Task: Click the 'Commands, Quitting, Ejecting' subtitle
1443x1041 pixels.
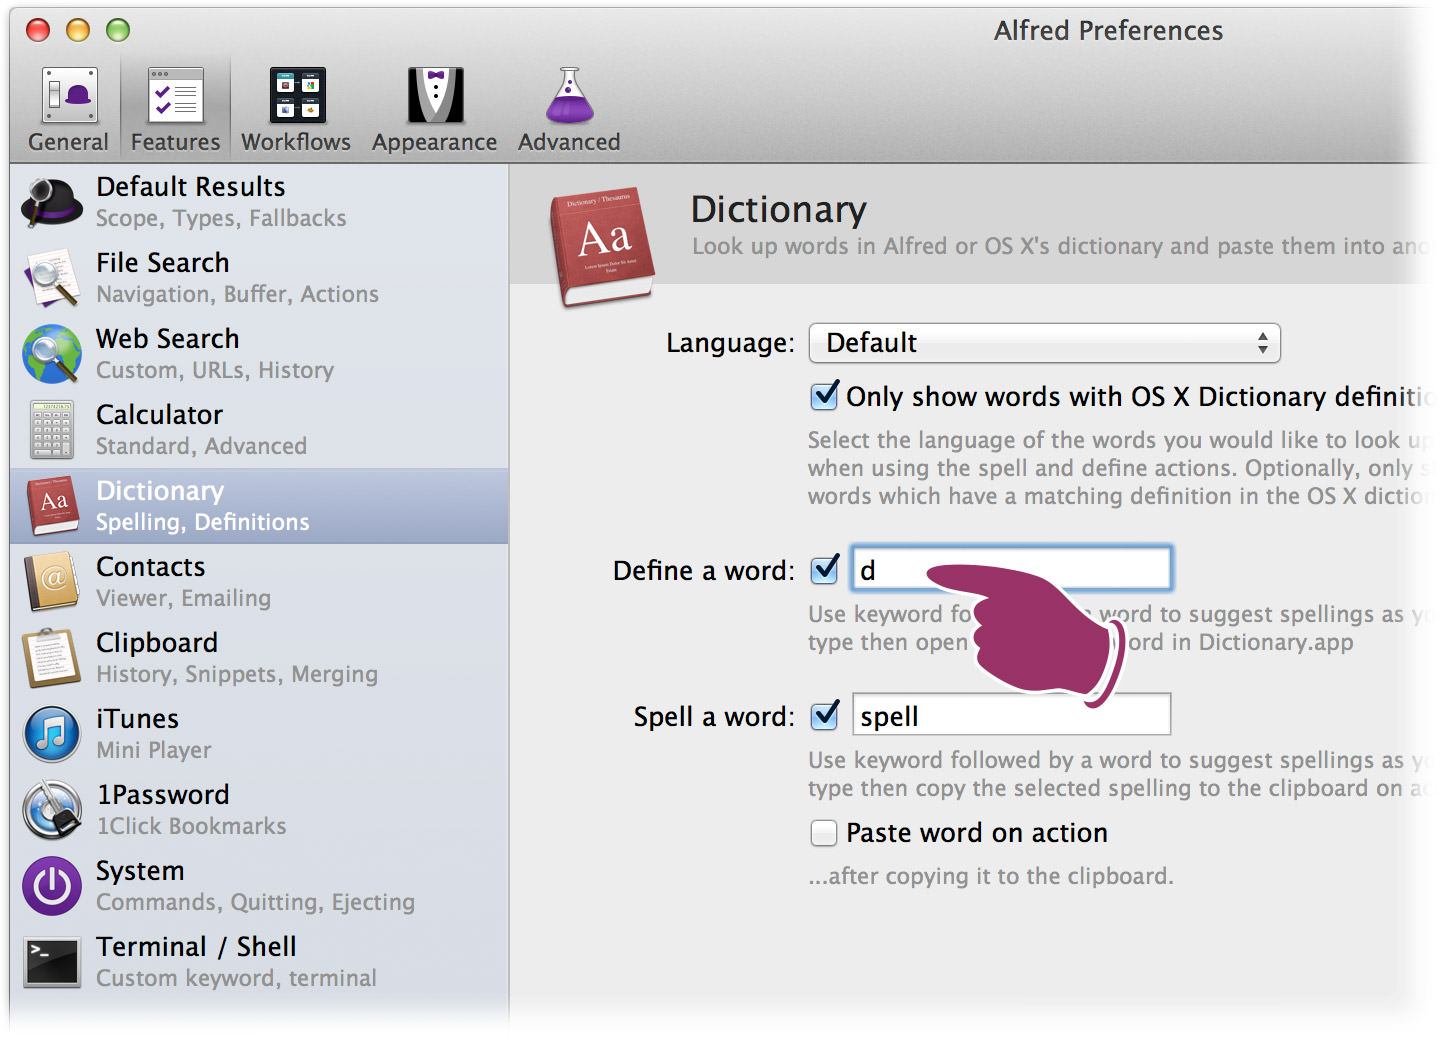Action: 255,902
